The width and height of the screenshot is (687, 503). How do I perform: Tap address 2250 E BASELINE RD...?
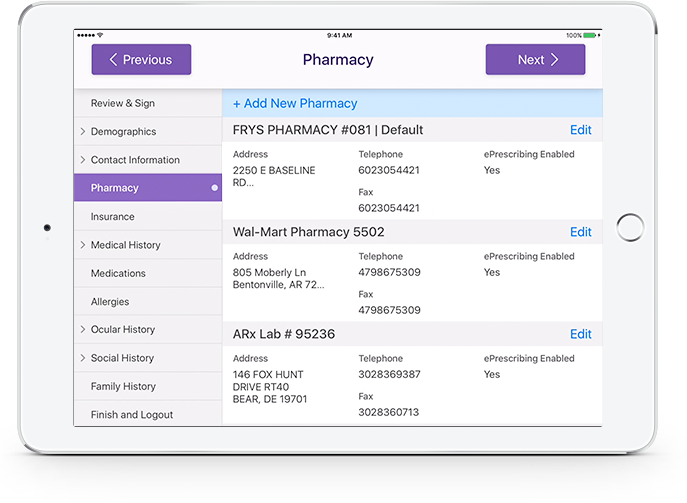click(274, 176)
